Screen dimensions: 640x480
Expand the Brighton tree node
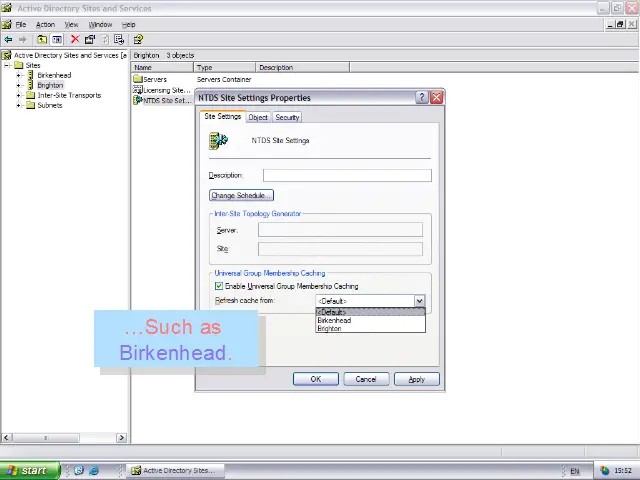18,85
